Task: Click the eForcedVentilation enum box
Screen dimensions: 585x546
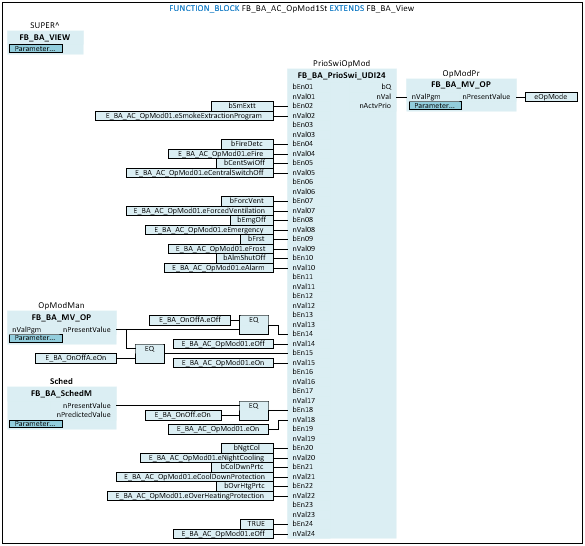Action: [200, 211]
